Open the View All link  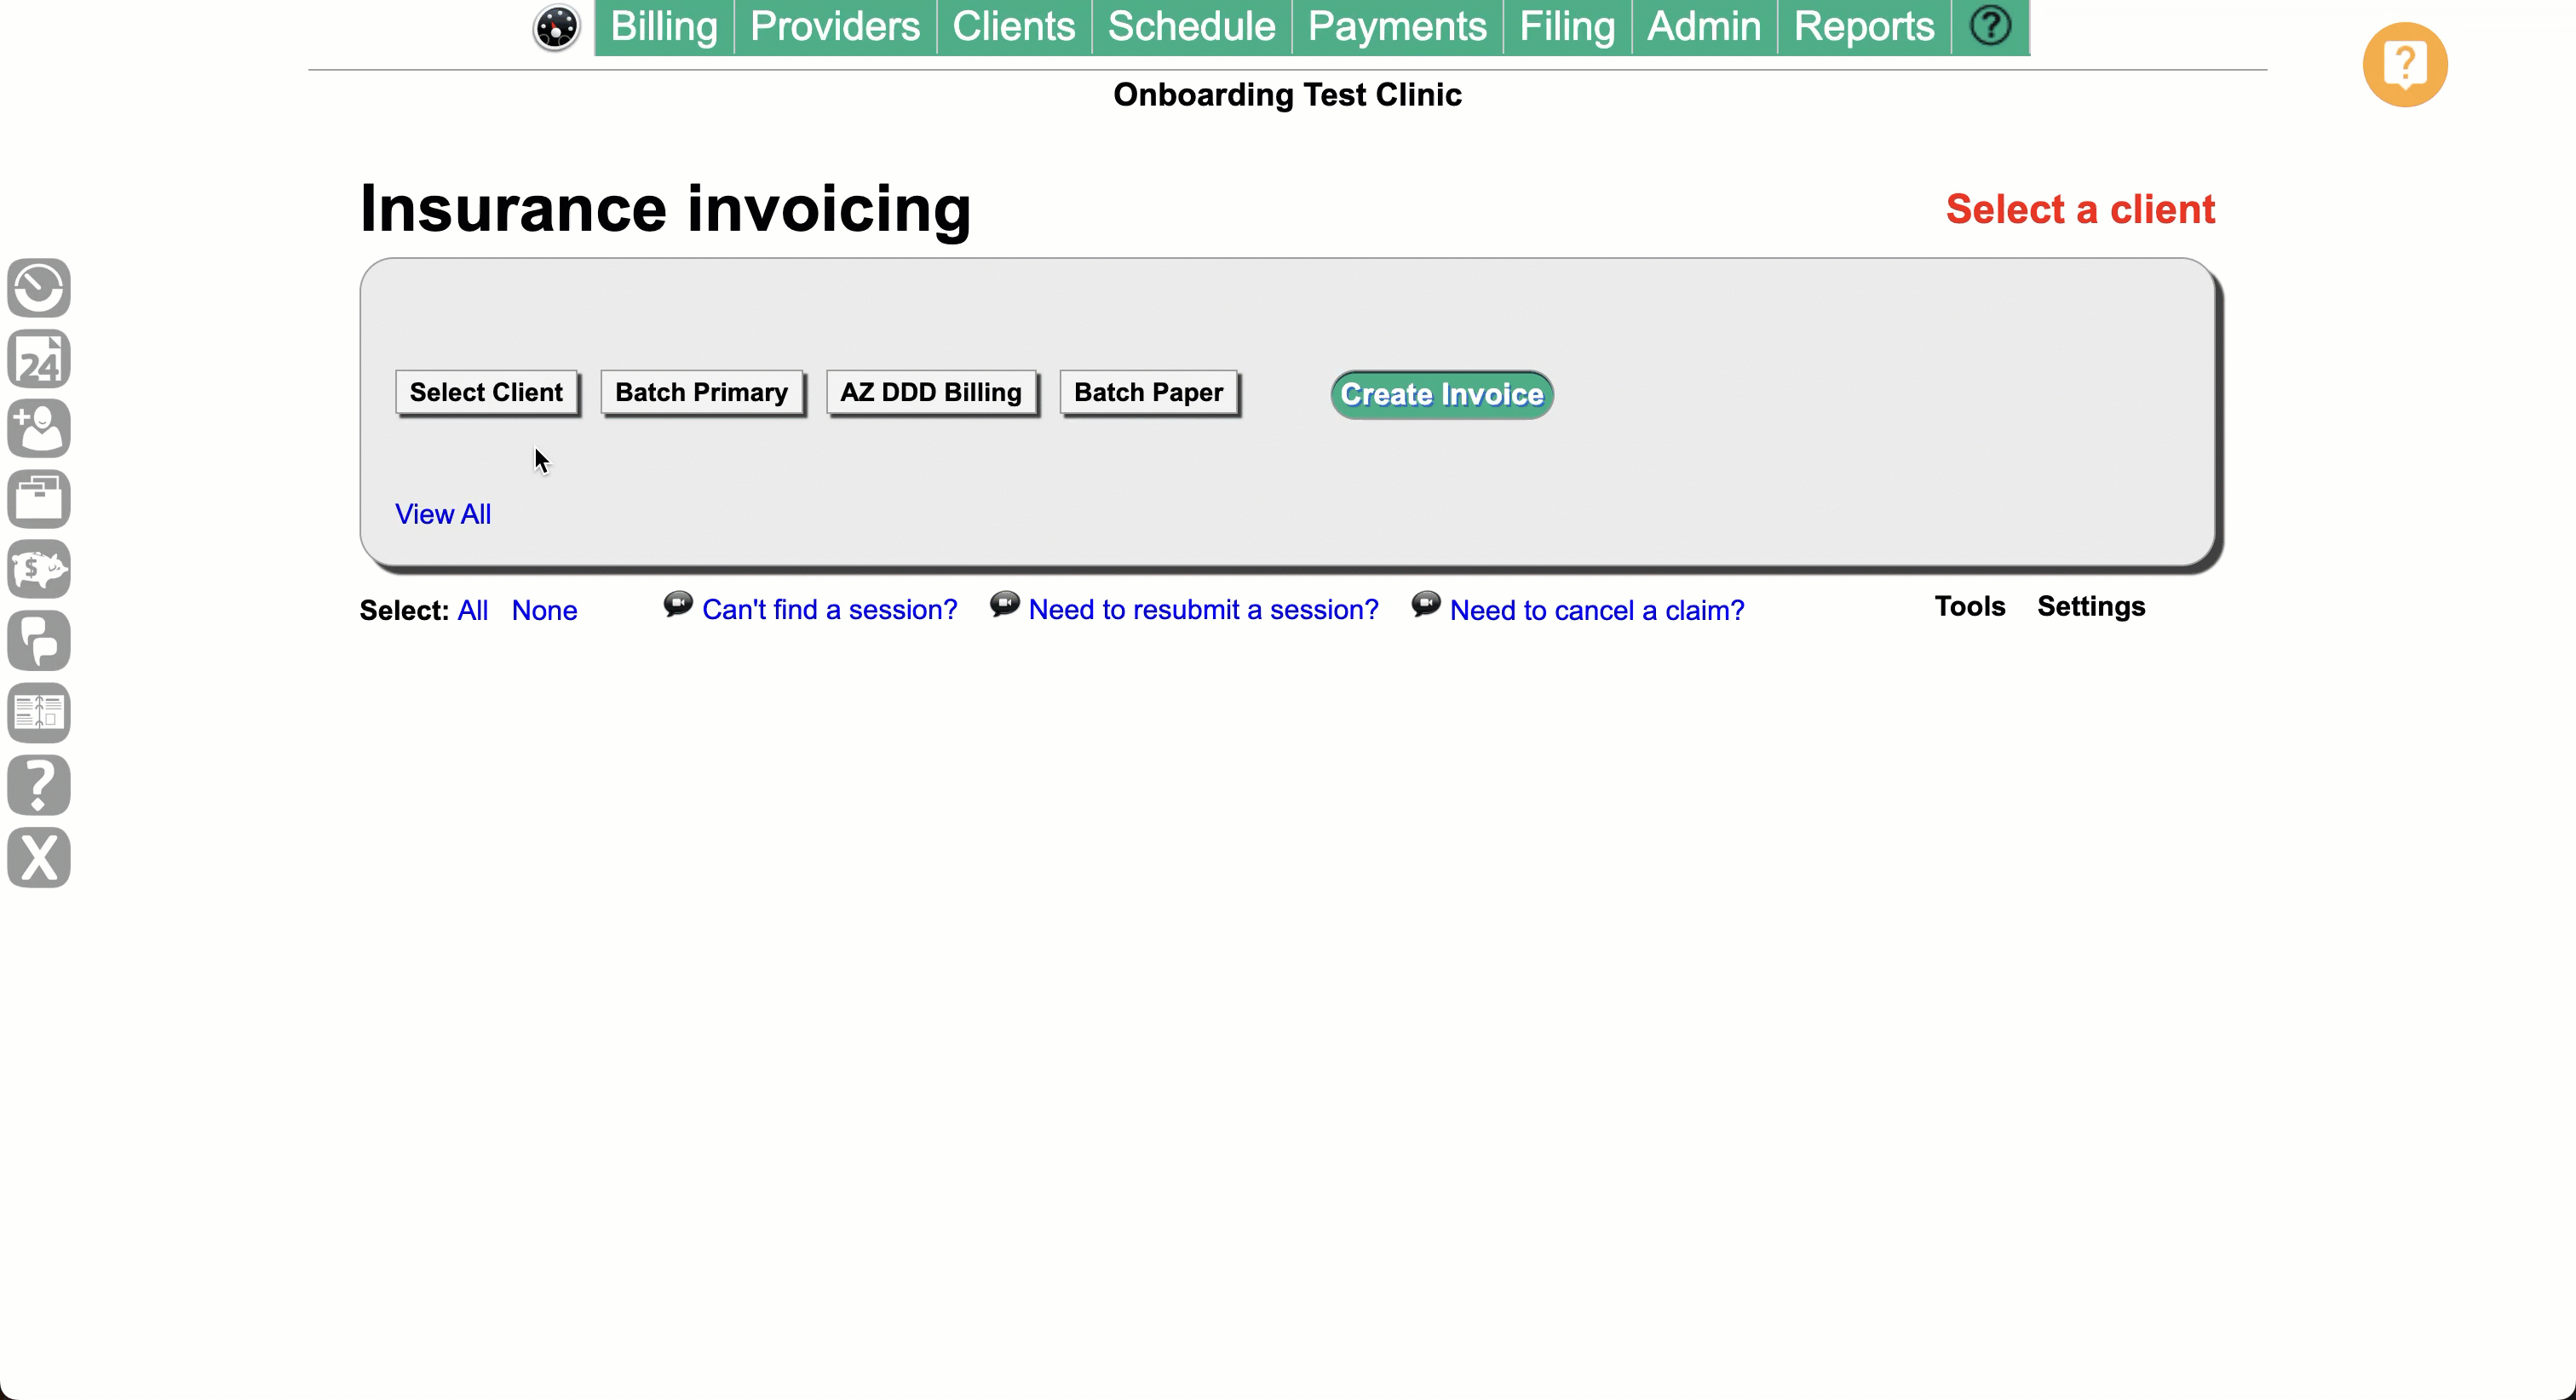(x=443, y=513)
